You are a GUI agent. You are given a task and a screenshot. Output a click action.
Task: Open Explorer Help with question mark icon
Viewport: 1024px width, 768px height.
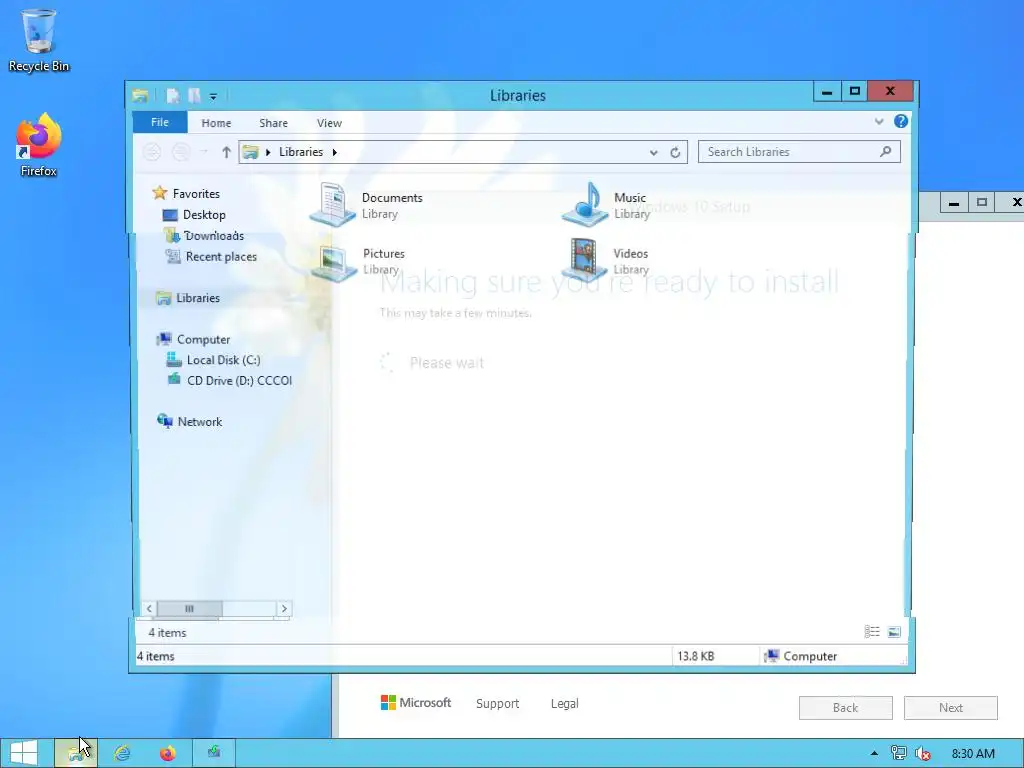point(901,121)
